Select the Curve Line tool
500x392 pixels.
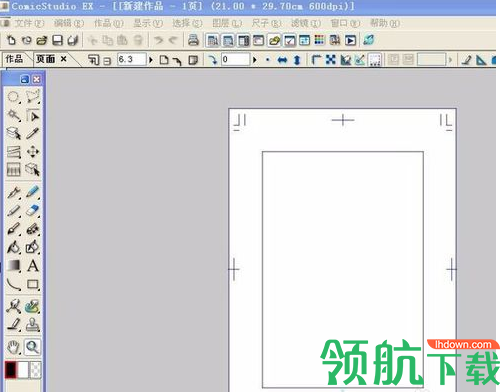tap(14, 284)
